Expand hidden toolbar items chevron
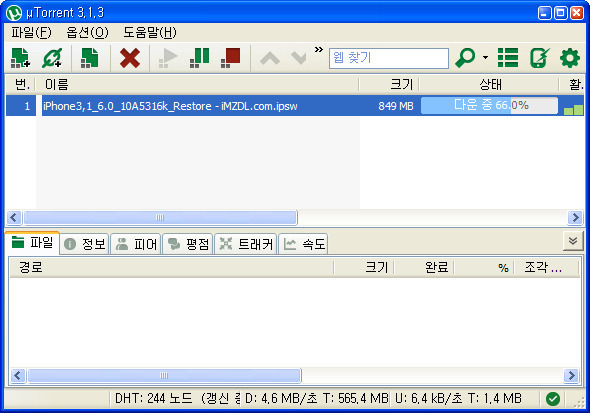Image resolution: width=590 pixels, height=413 pixels. point(319,50)
